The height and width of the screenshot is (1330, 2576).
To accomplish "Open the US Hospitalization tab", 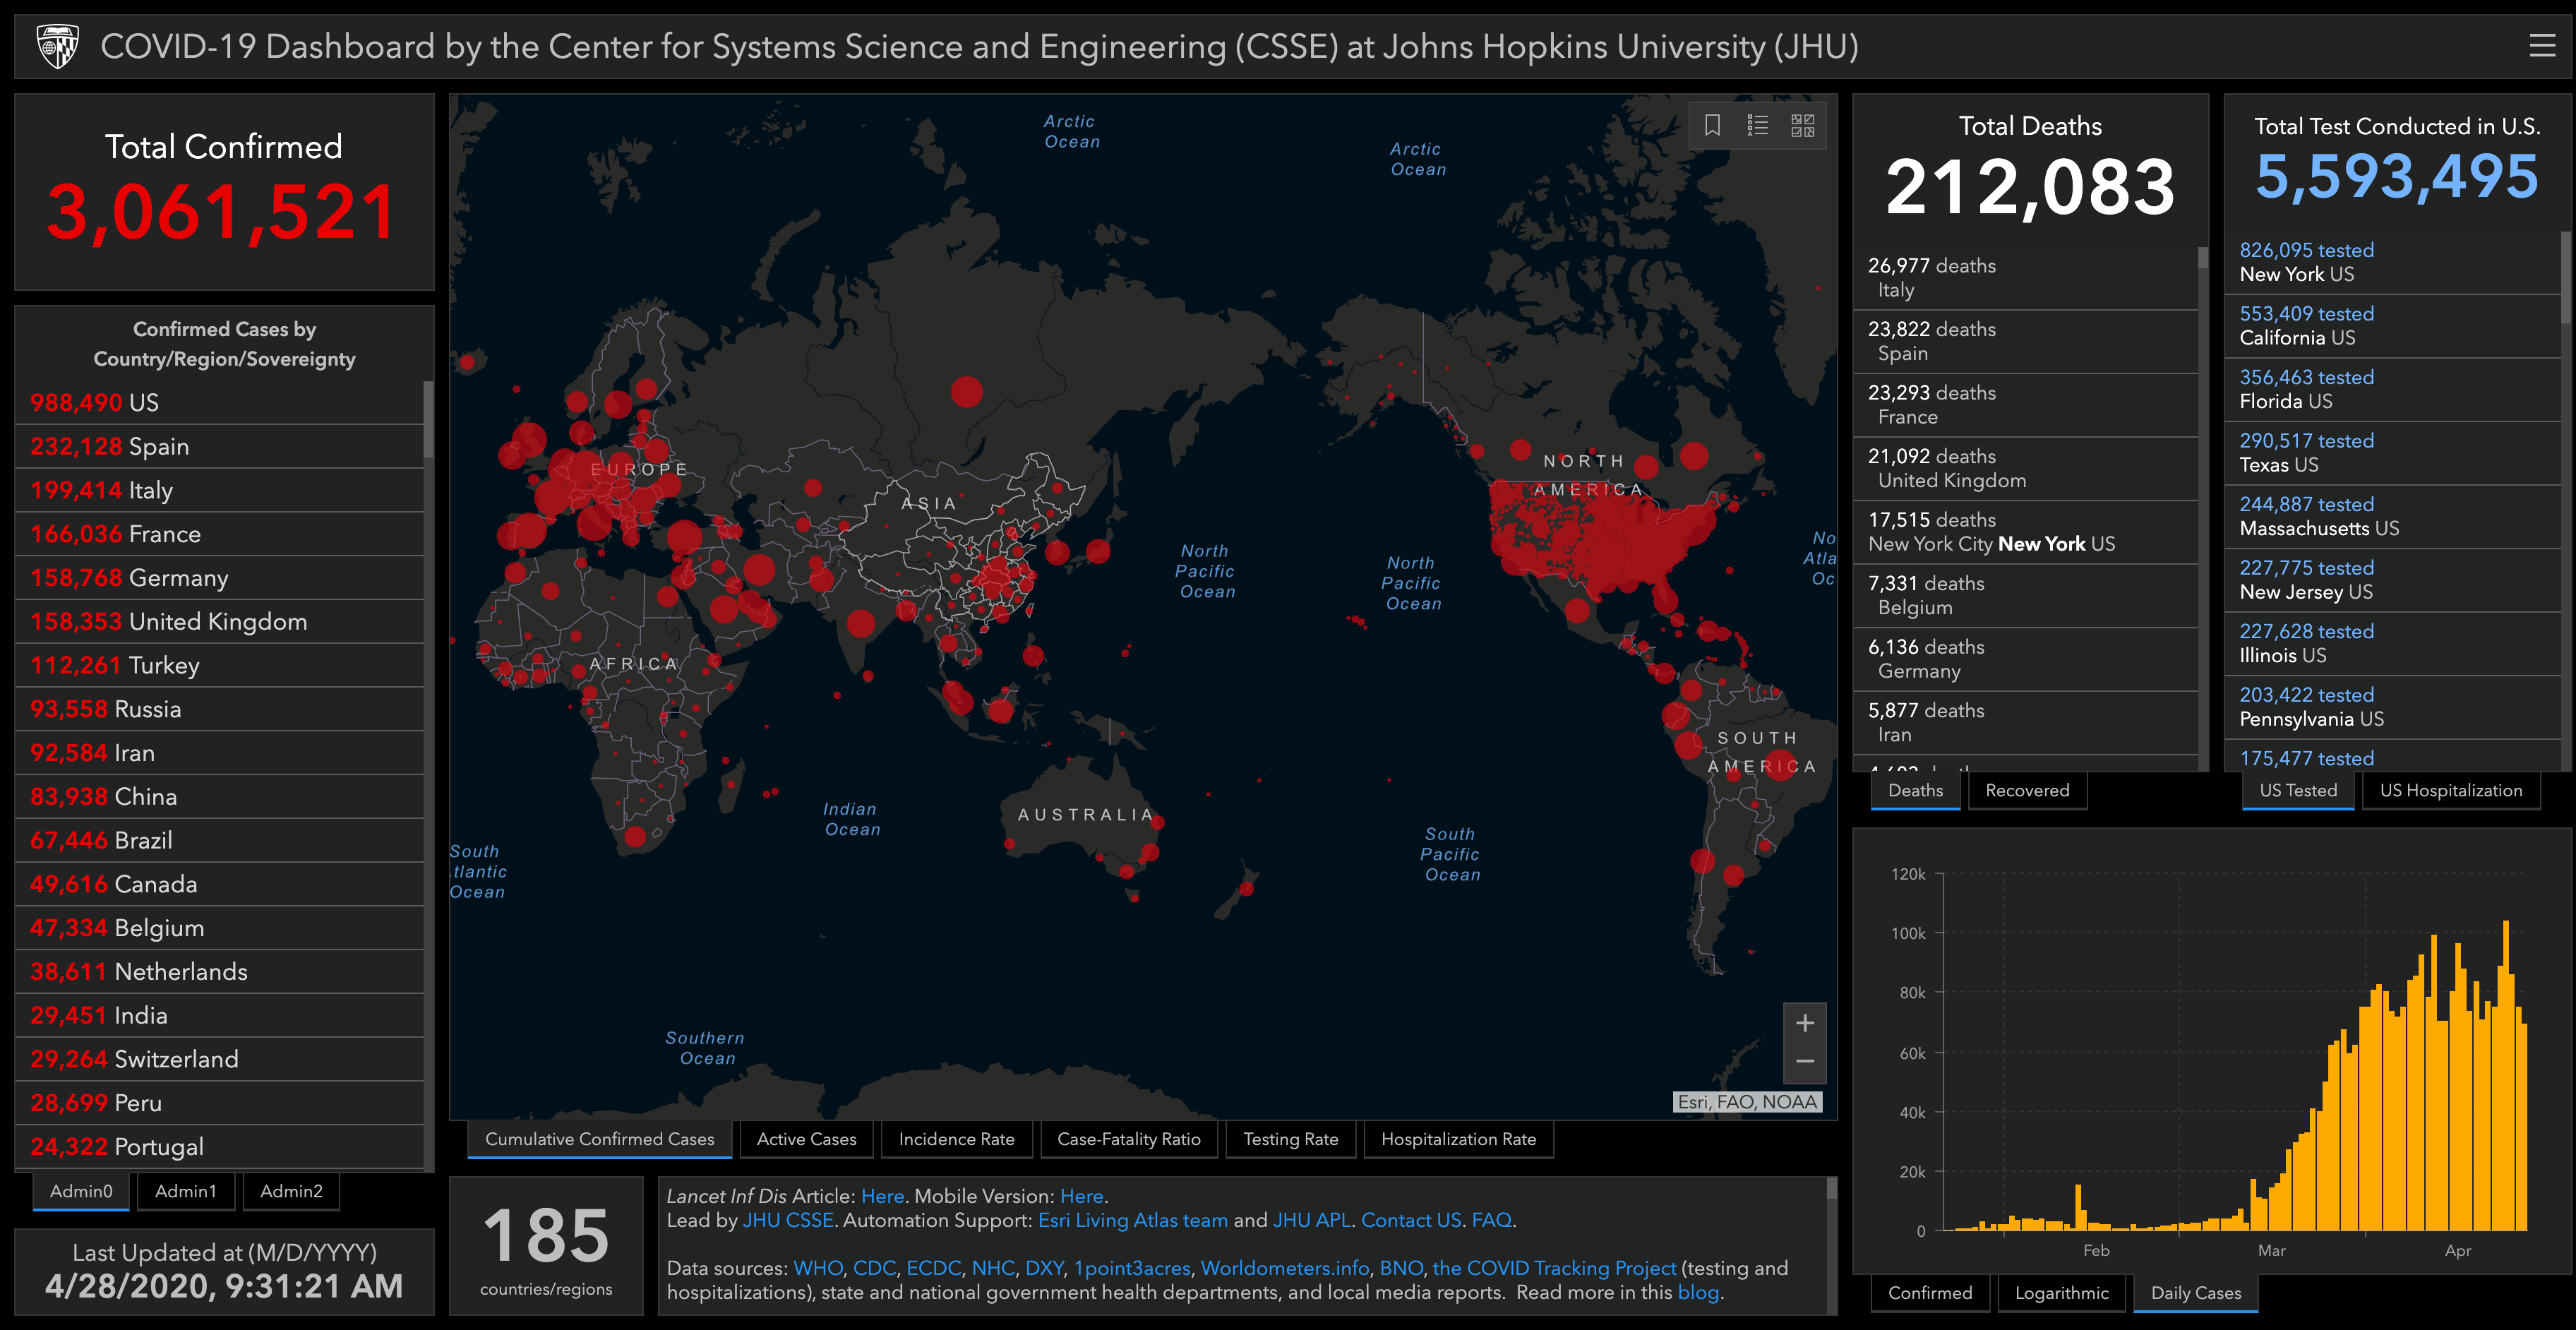I will pyautogui.click(x=2451, y=790).
